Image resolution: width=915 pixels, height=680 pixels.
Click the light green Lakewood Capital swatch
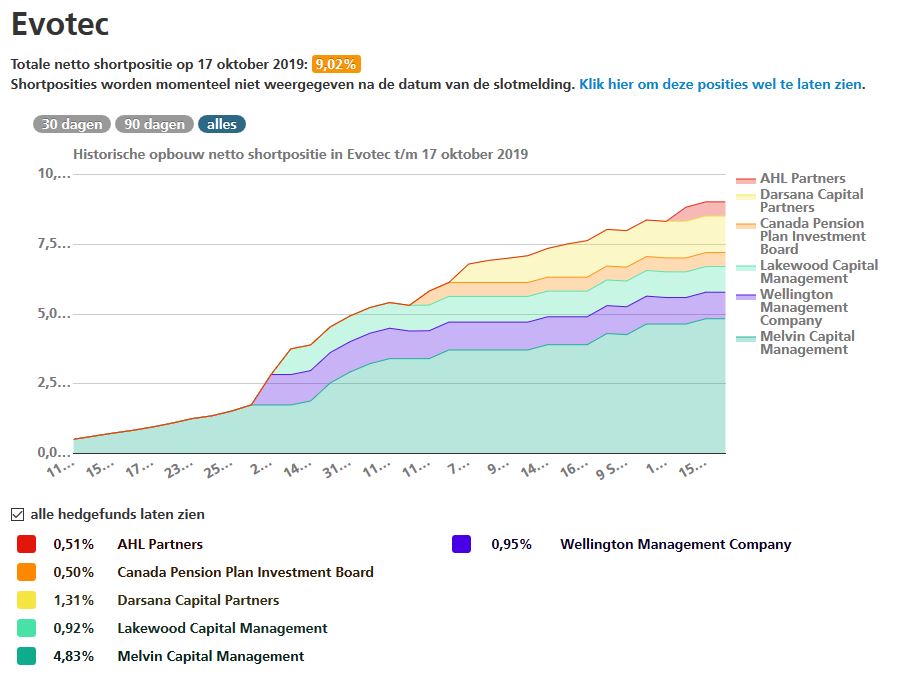click(x=26, y=628)
